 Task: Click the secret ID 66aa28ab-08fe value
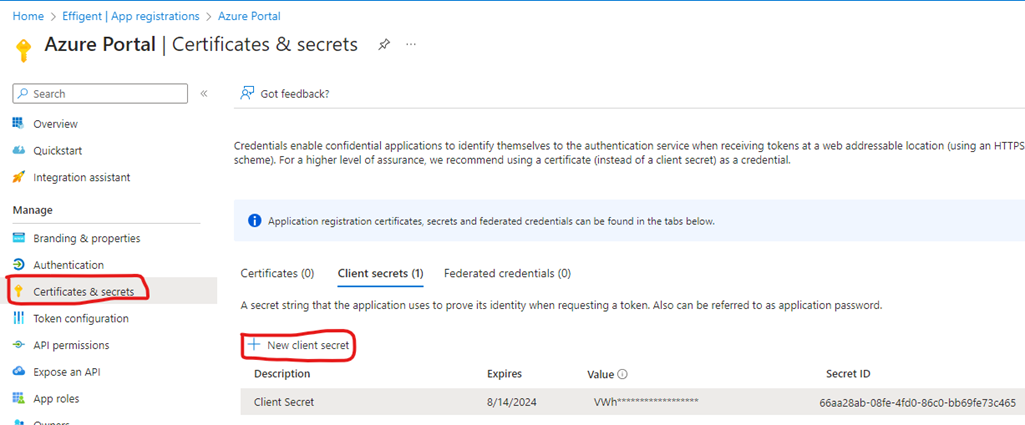pos(917,402)
